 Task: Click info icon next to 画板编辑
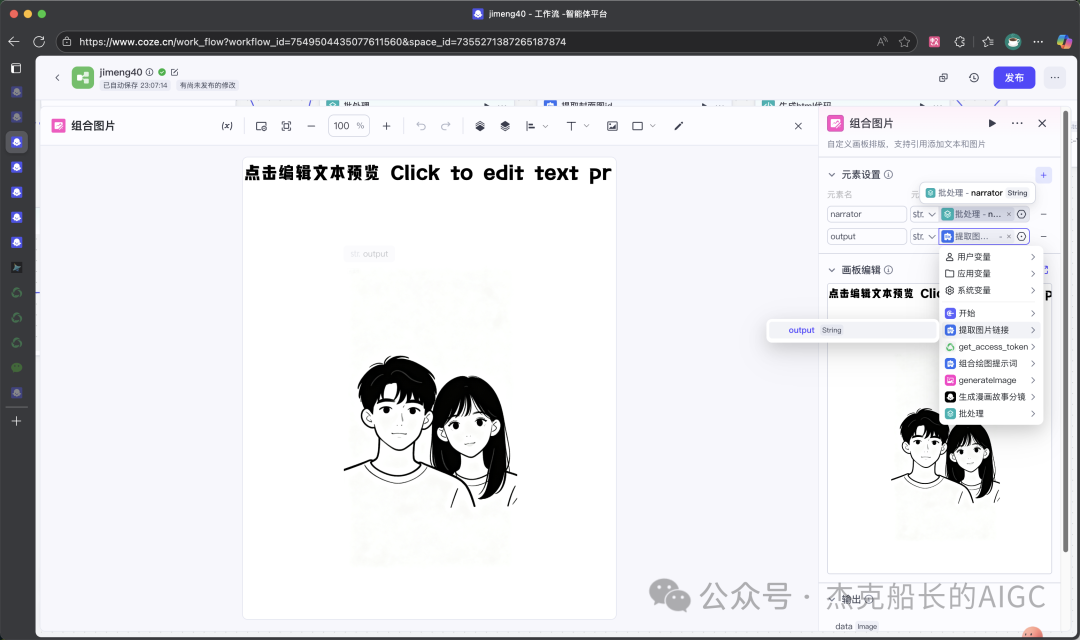[x=889, y=270]
